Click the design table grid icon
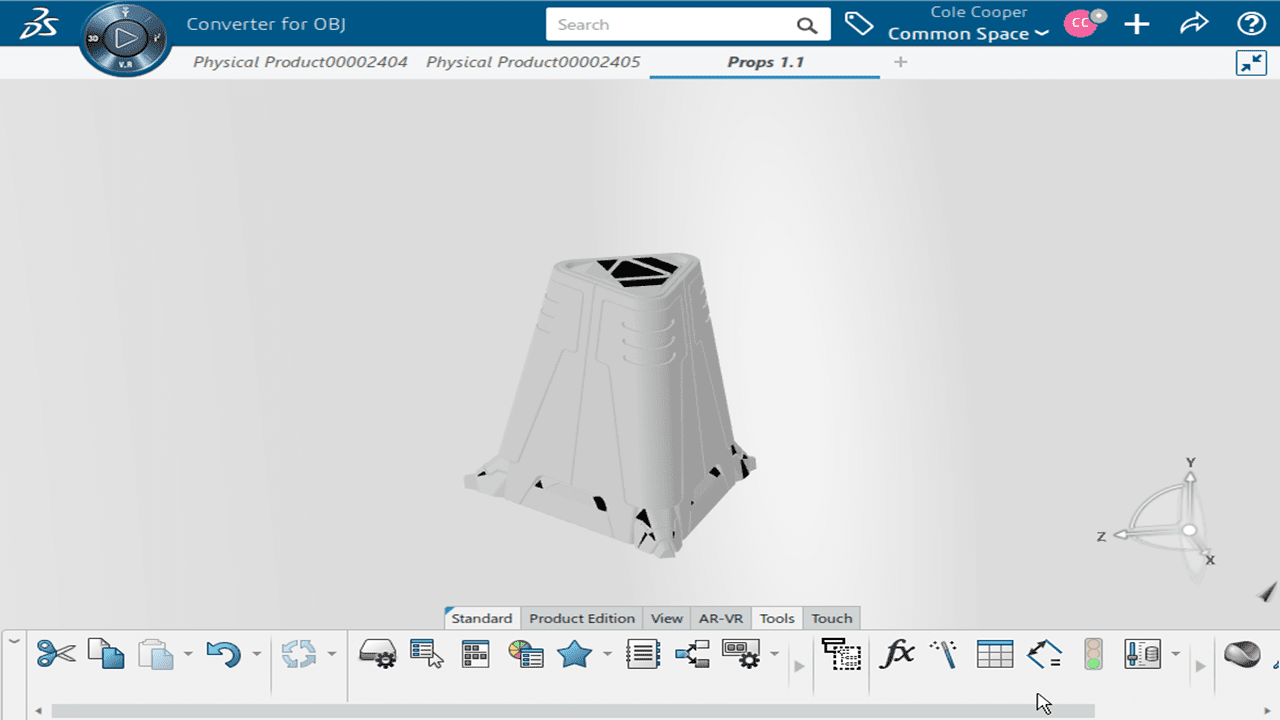This screenshot has width=1280, height=720. [x=994, y=654]
